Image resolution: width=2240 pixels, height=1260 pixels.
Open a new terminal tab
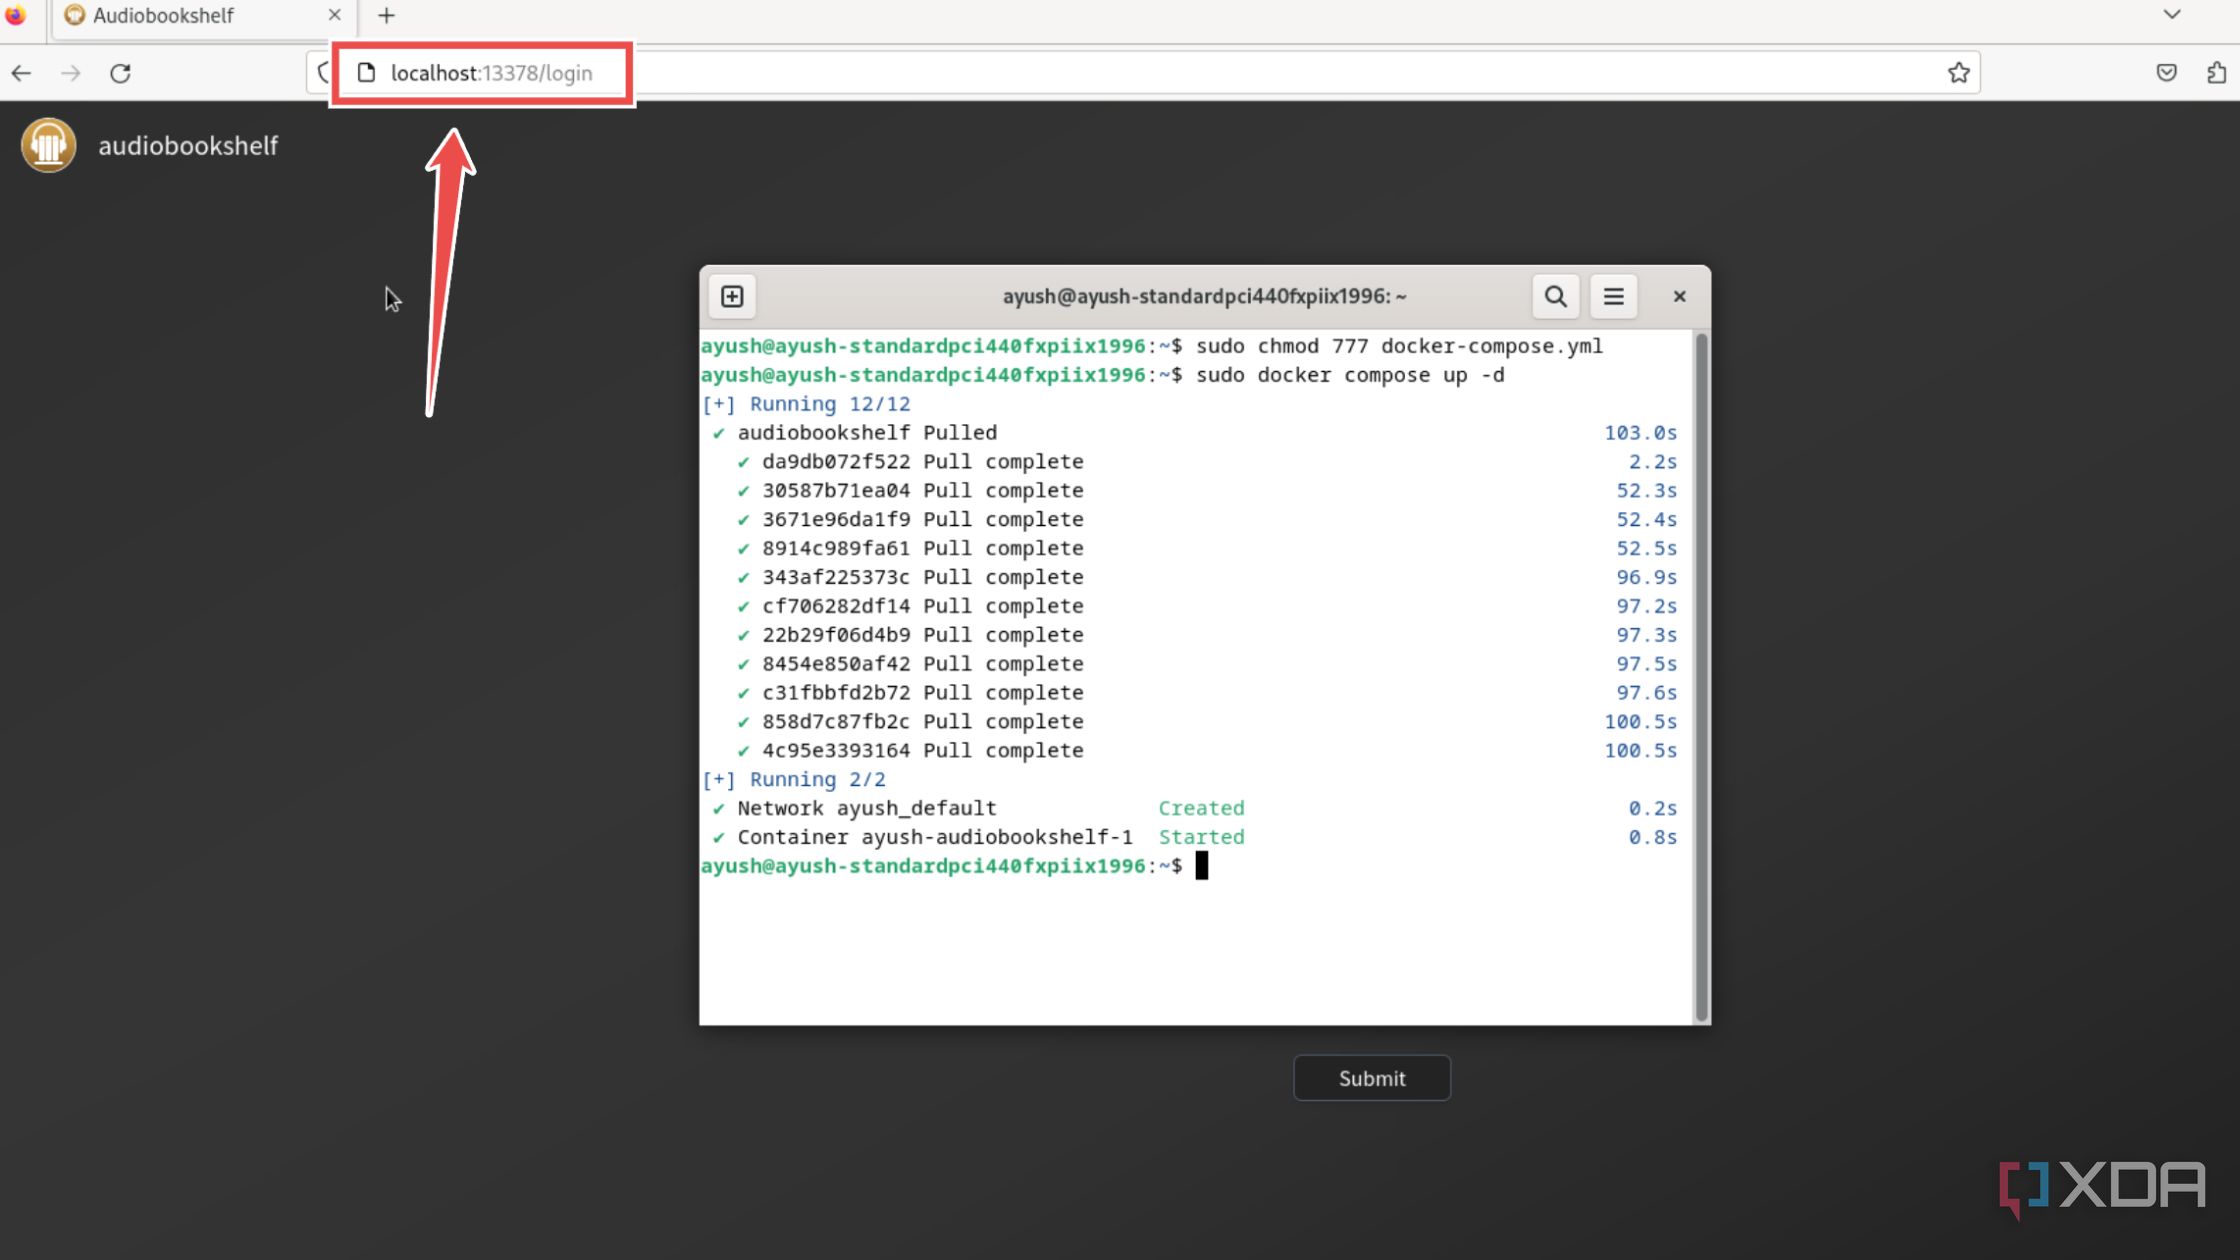point(732,296)
